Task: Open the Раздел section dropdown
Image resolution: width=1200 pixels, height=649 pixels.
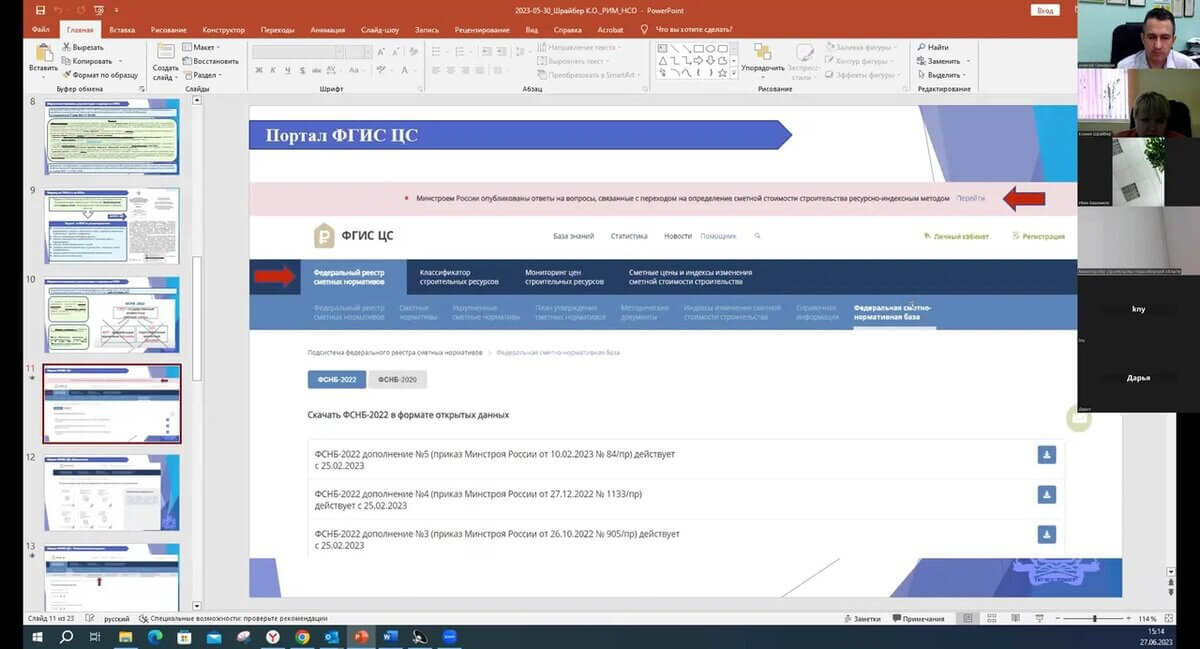Action: coord(204,75)
